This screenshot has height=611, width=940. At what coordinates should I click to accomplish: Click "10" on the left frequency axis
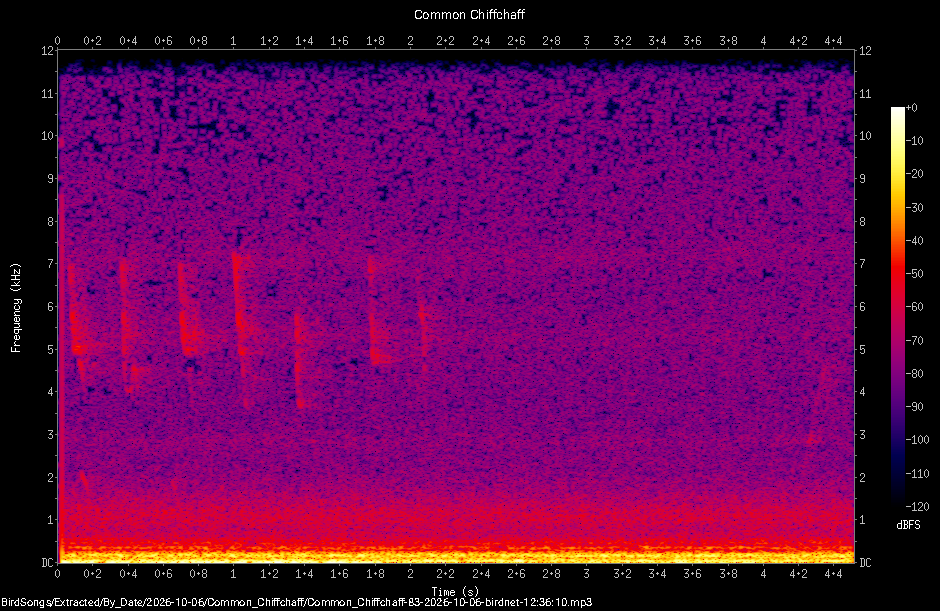coord(47,136)
